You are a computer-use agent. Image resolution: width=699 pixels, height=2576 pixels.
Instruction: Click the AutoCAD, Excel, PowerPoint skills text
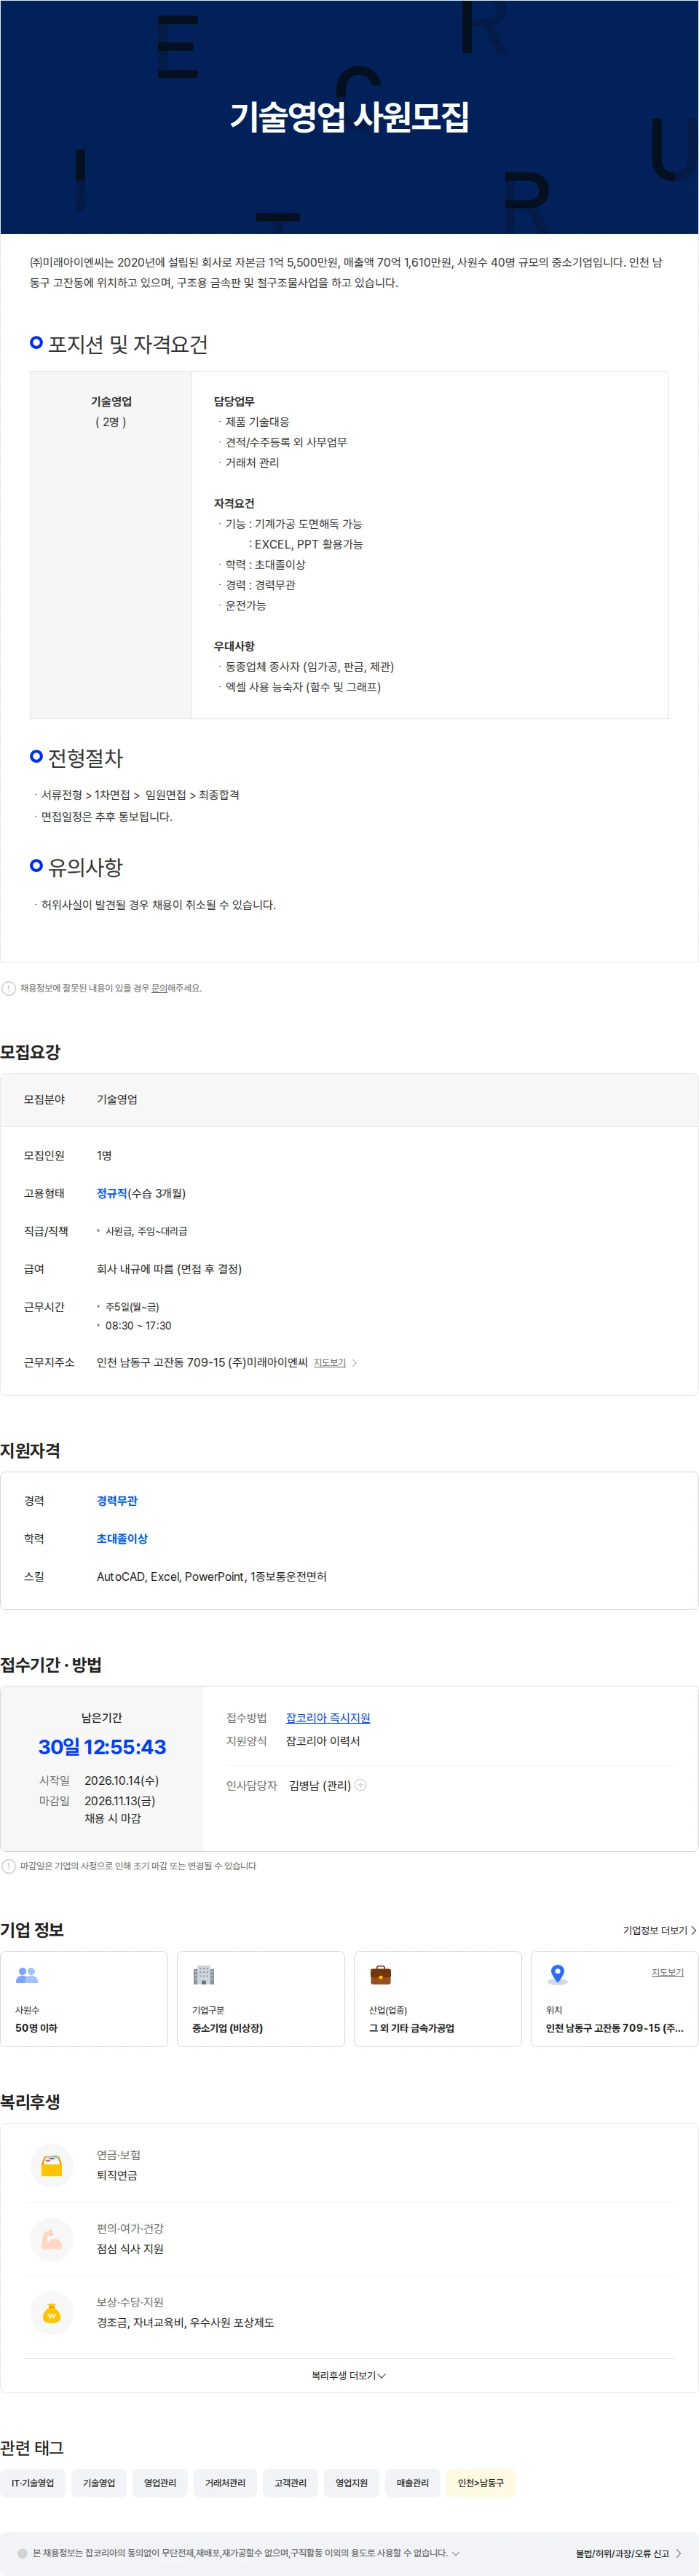(x=212, y=1577)
